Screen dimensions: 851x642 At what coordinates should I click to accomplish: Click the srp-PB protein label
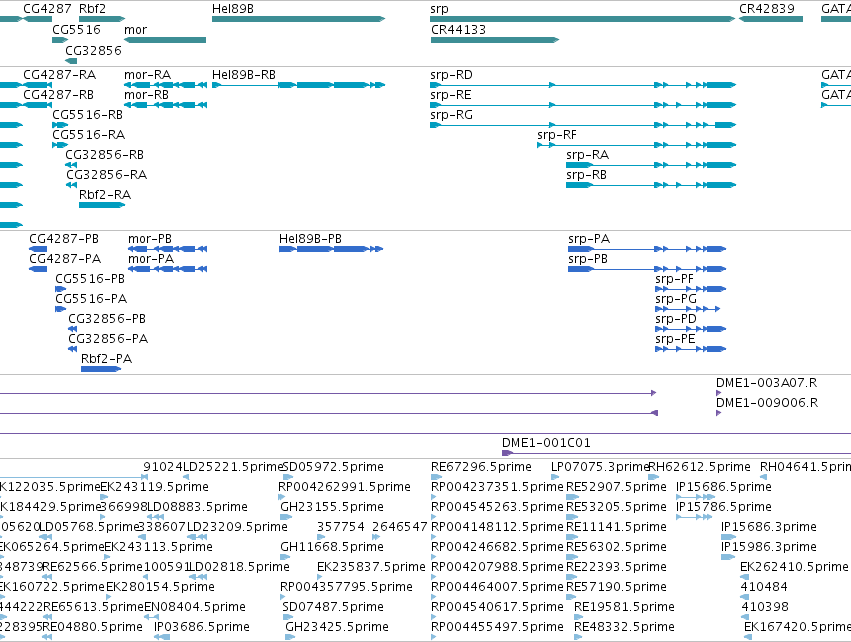coord(588,259)
